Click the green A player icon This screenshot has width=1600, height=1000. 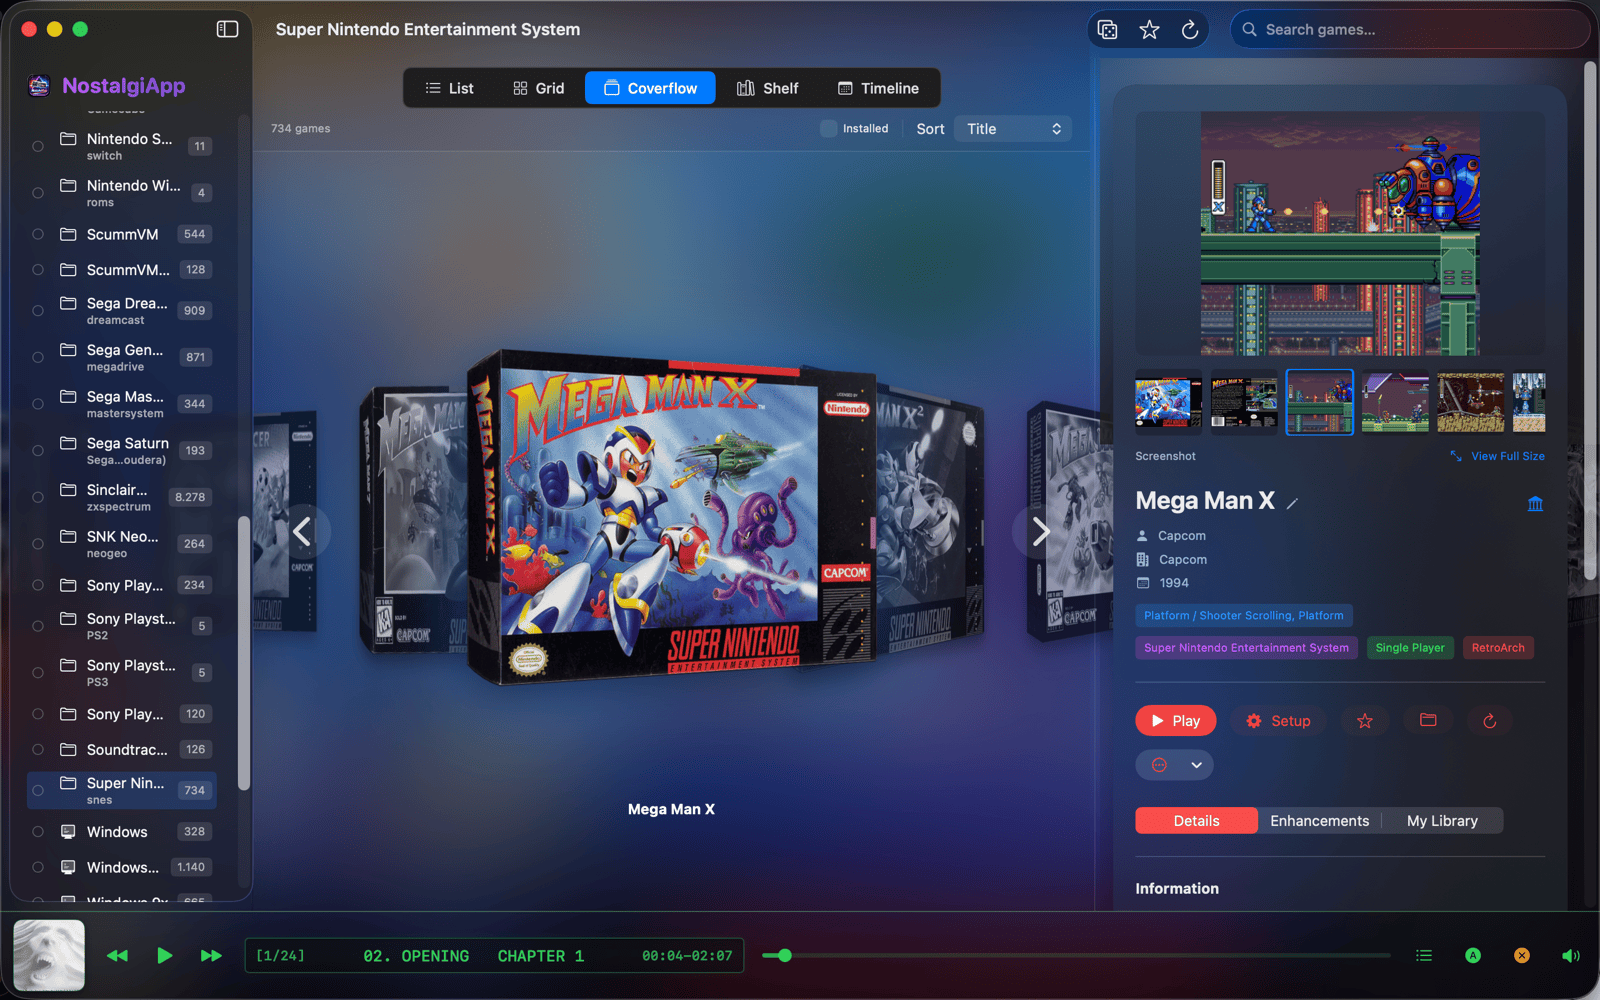[1473, 956]
